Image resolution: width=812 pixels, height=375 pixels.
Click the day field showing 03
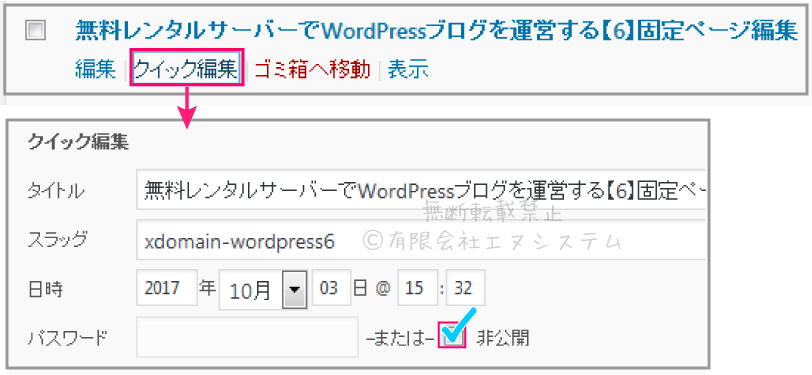click(331, 287)
